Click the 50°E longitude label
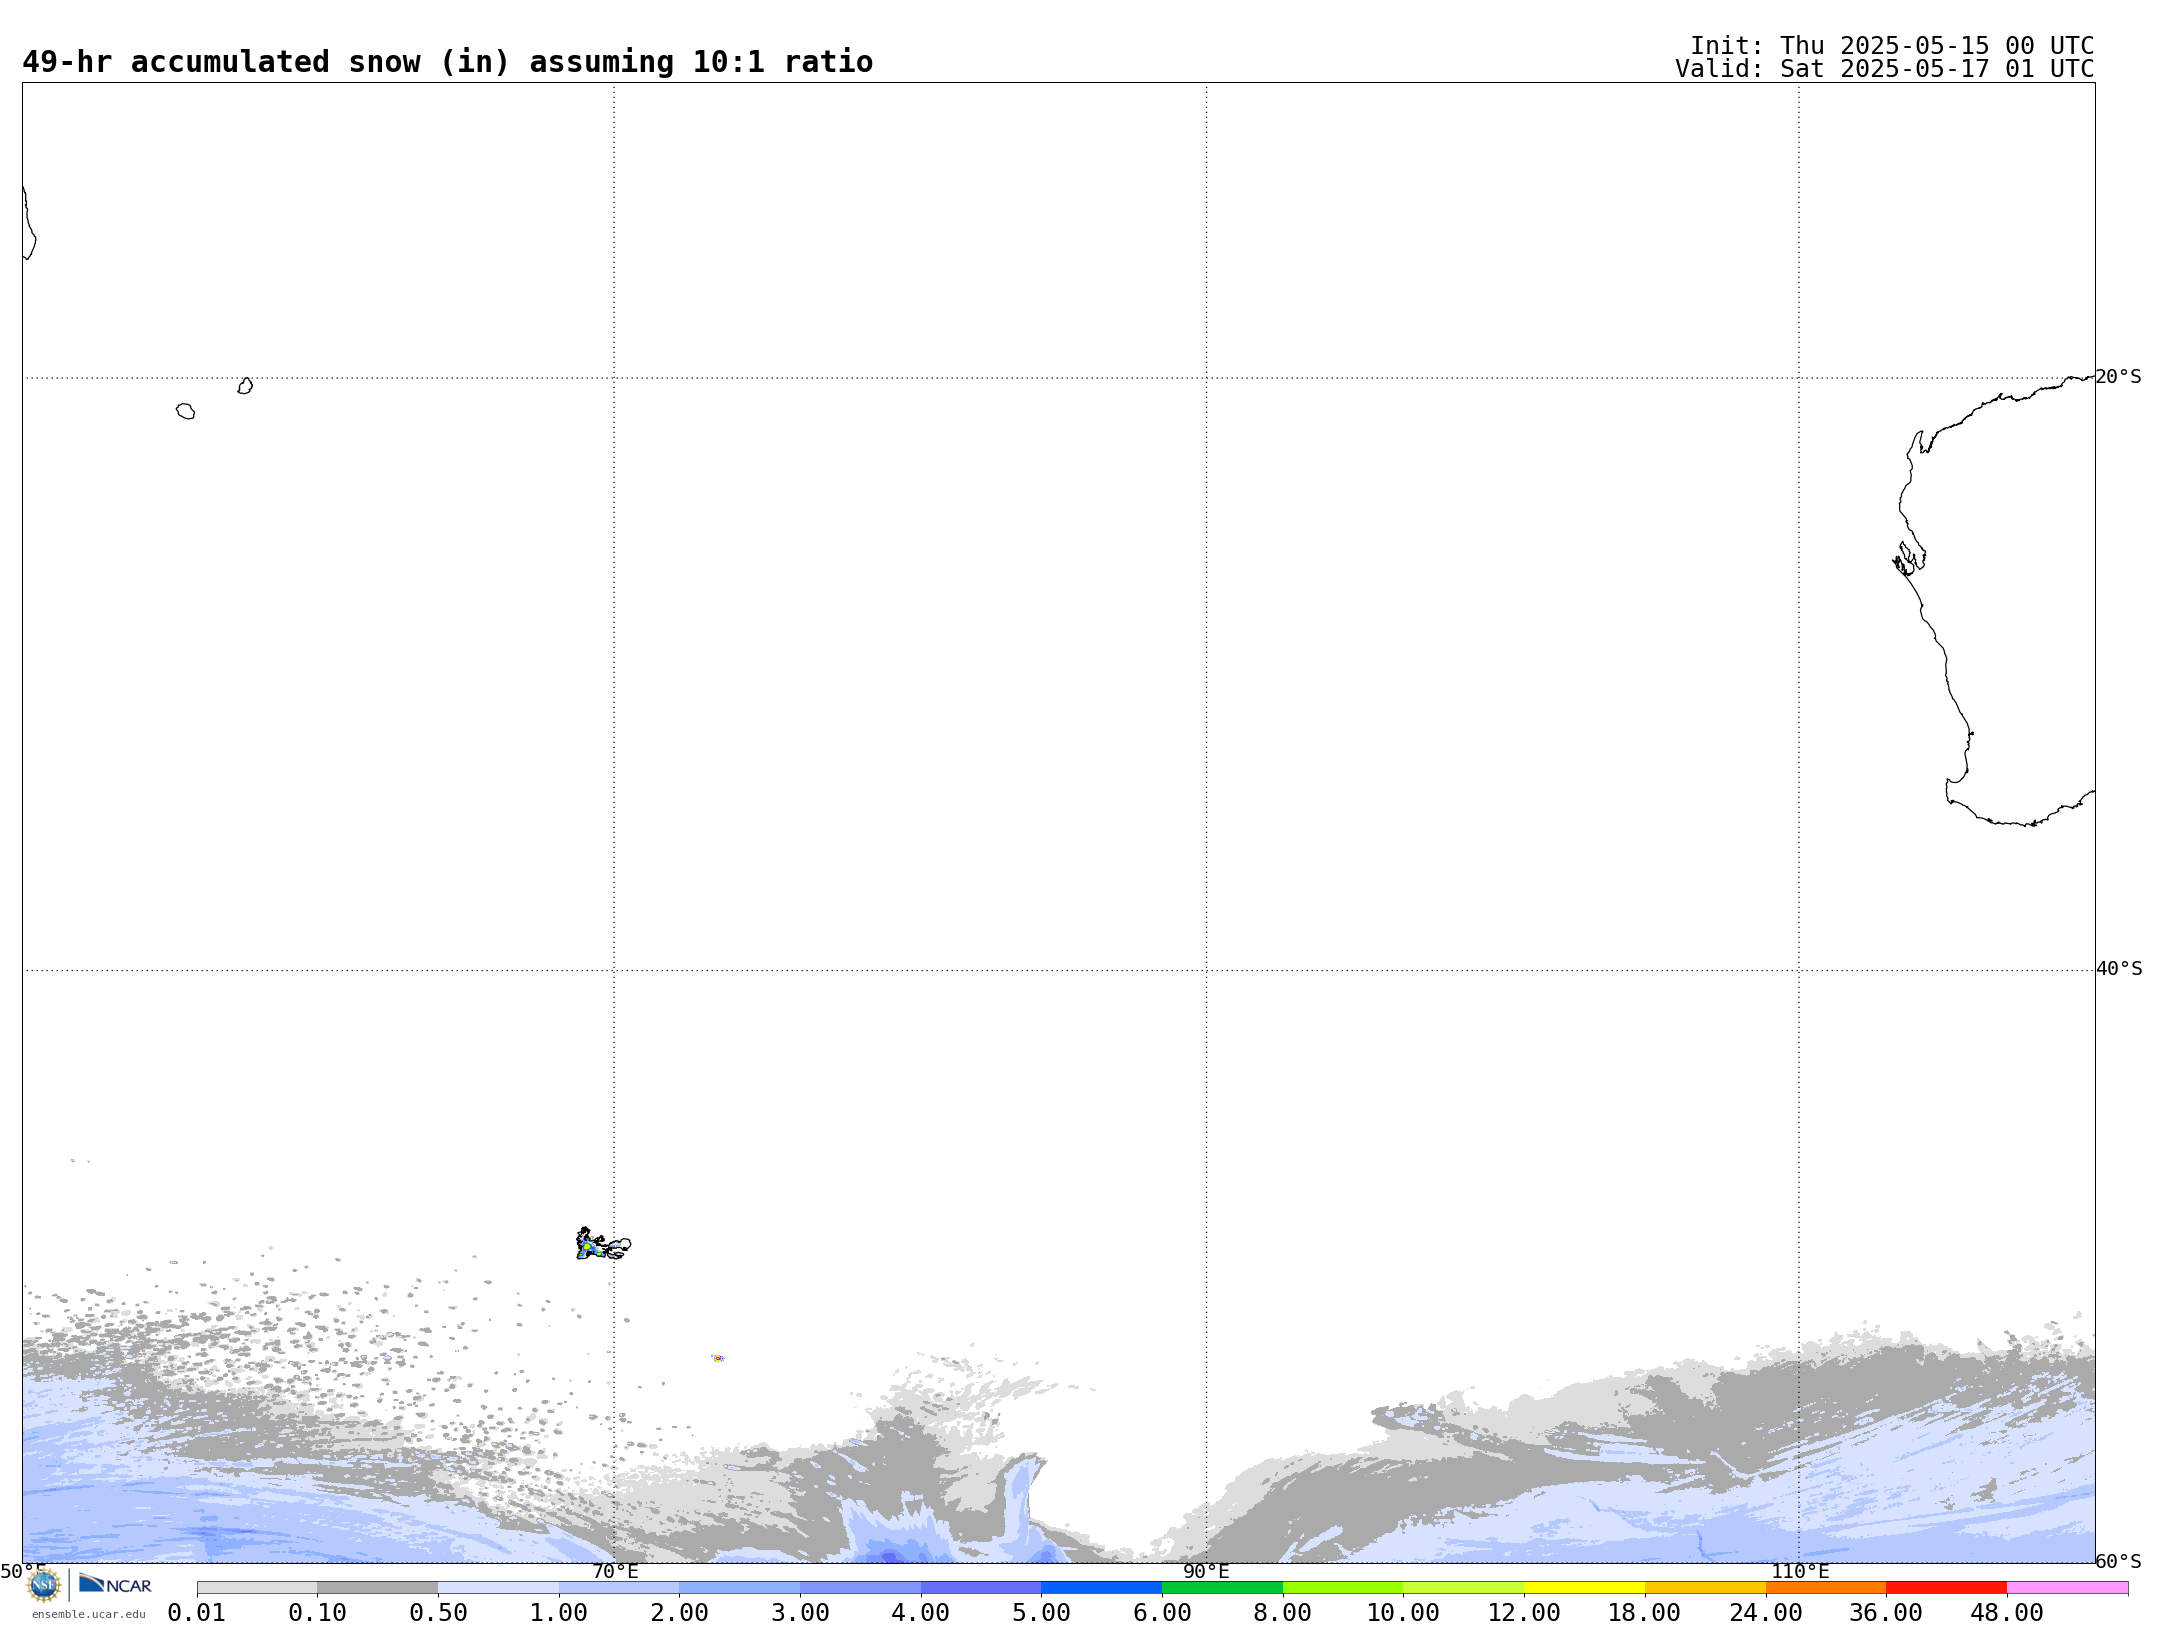Image resolution: width=2160 pixels, height=1626 pixels. point(23,1571)
